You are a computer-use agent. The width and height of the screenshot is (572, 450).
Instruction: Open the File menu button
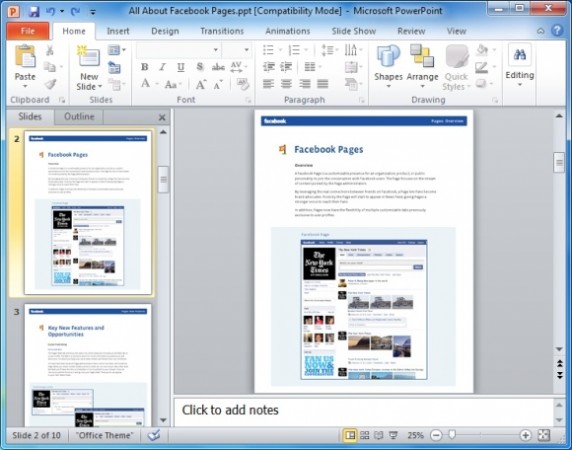pos(28,31)
